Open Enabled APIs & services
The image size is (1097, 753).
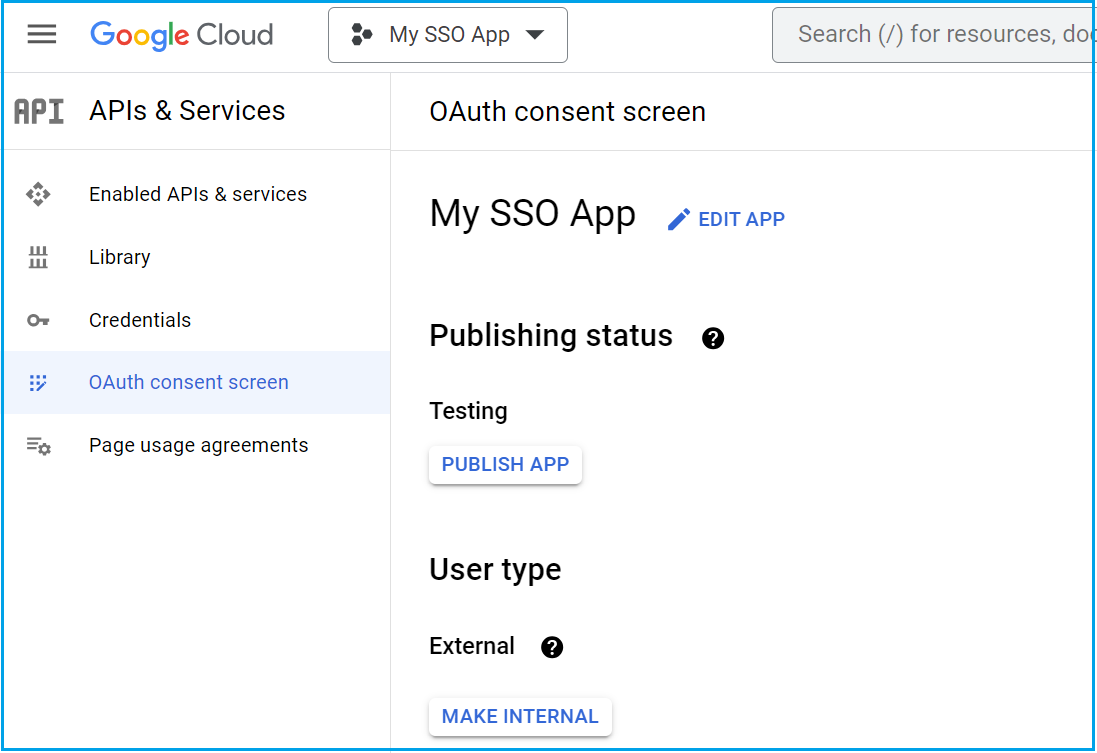point(197,194)
